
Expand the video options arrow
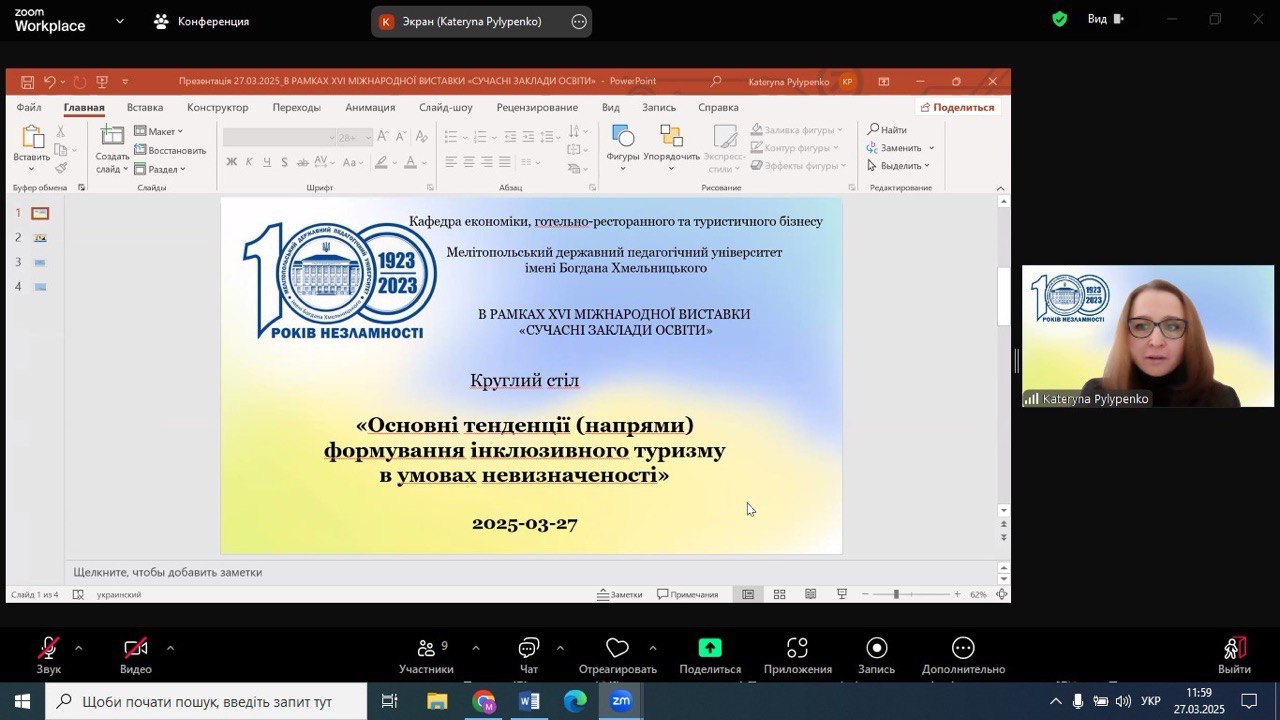(x=170, y=648)
